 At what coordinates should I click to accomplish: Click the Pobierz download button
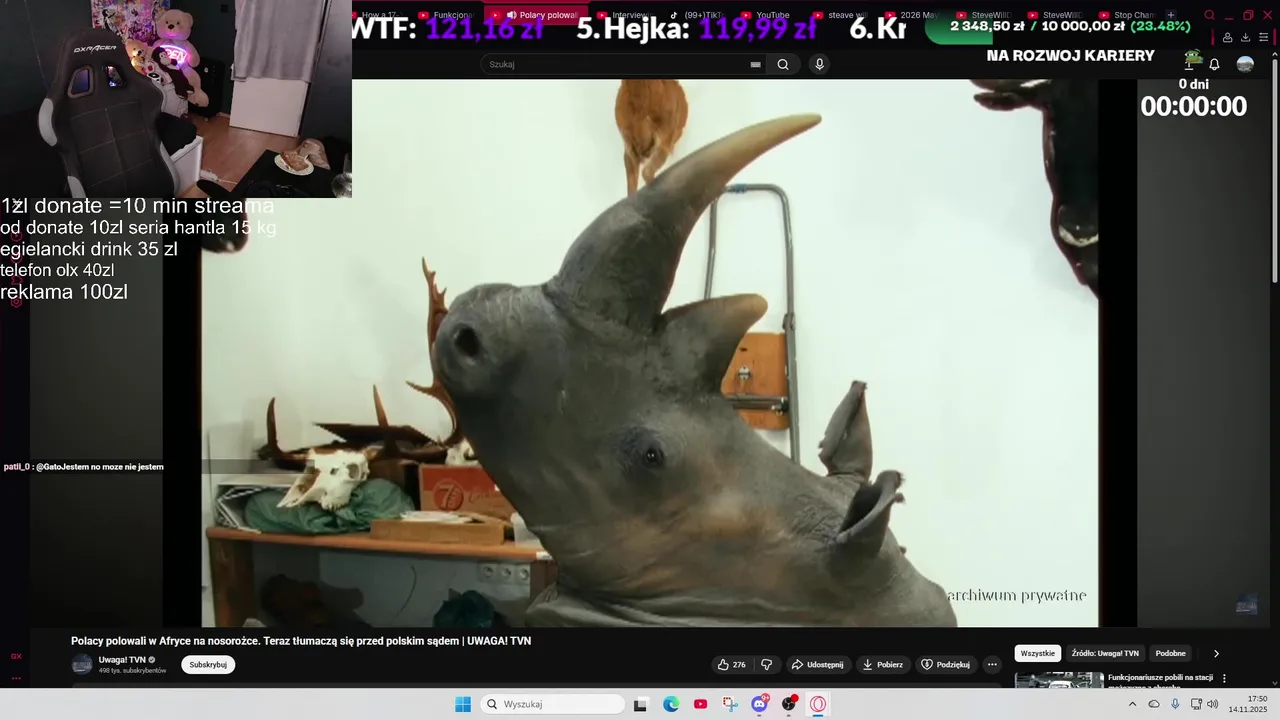point(883,664)
